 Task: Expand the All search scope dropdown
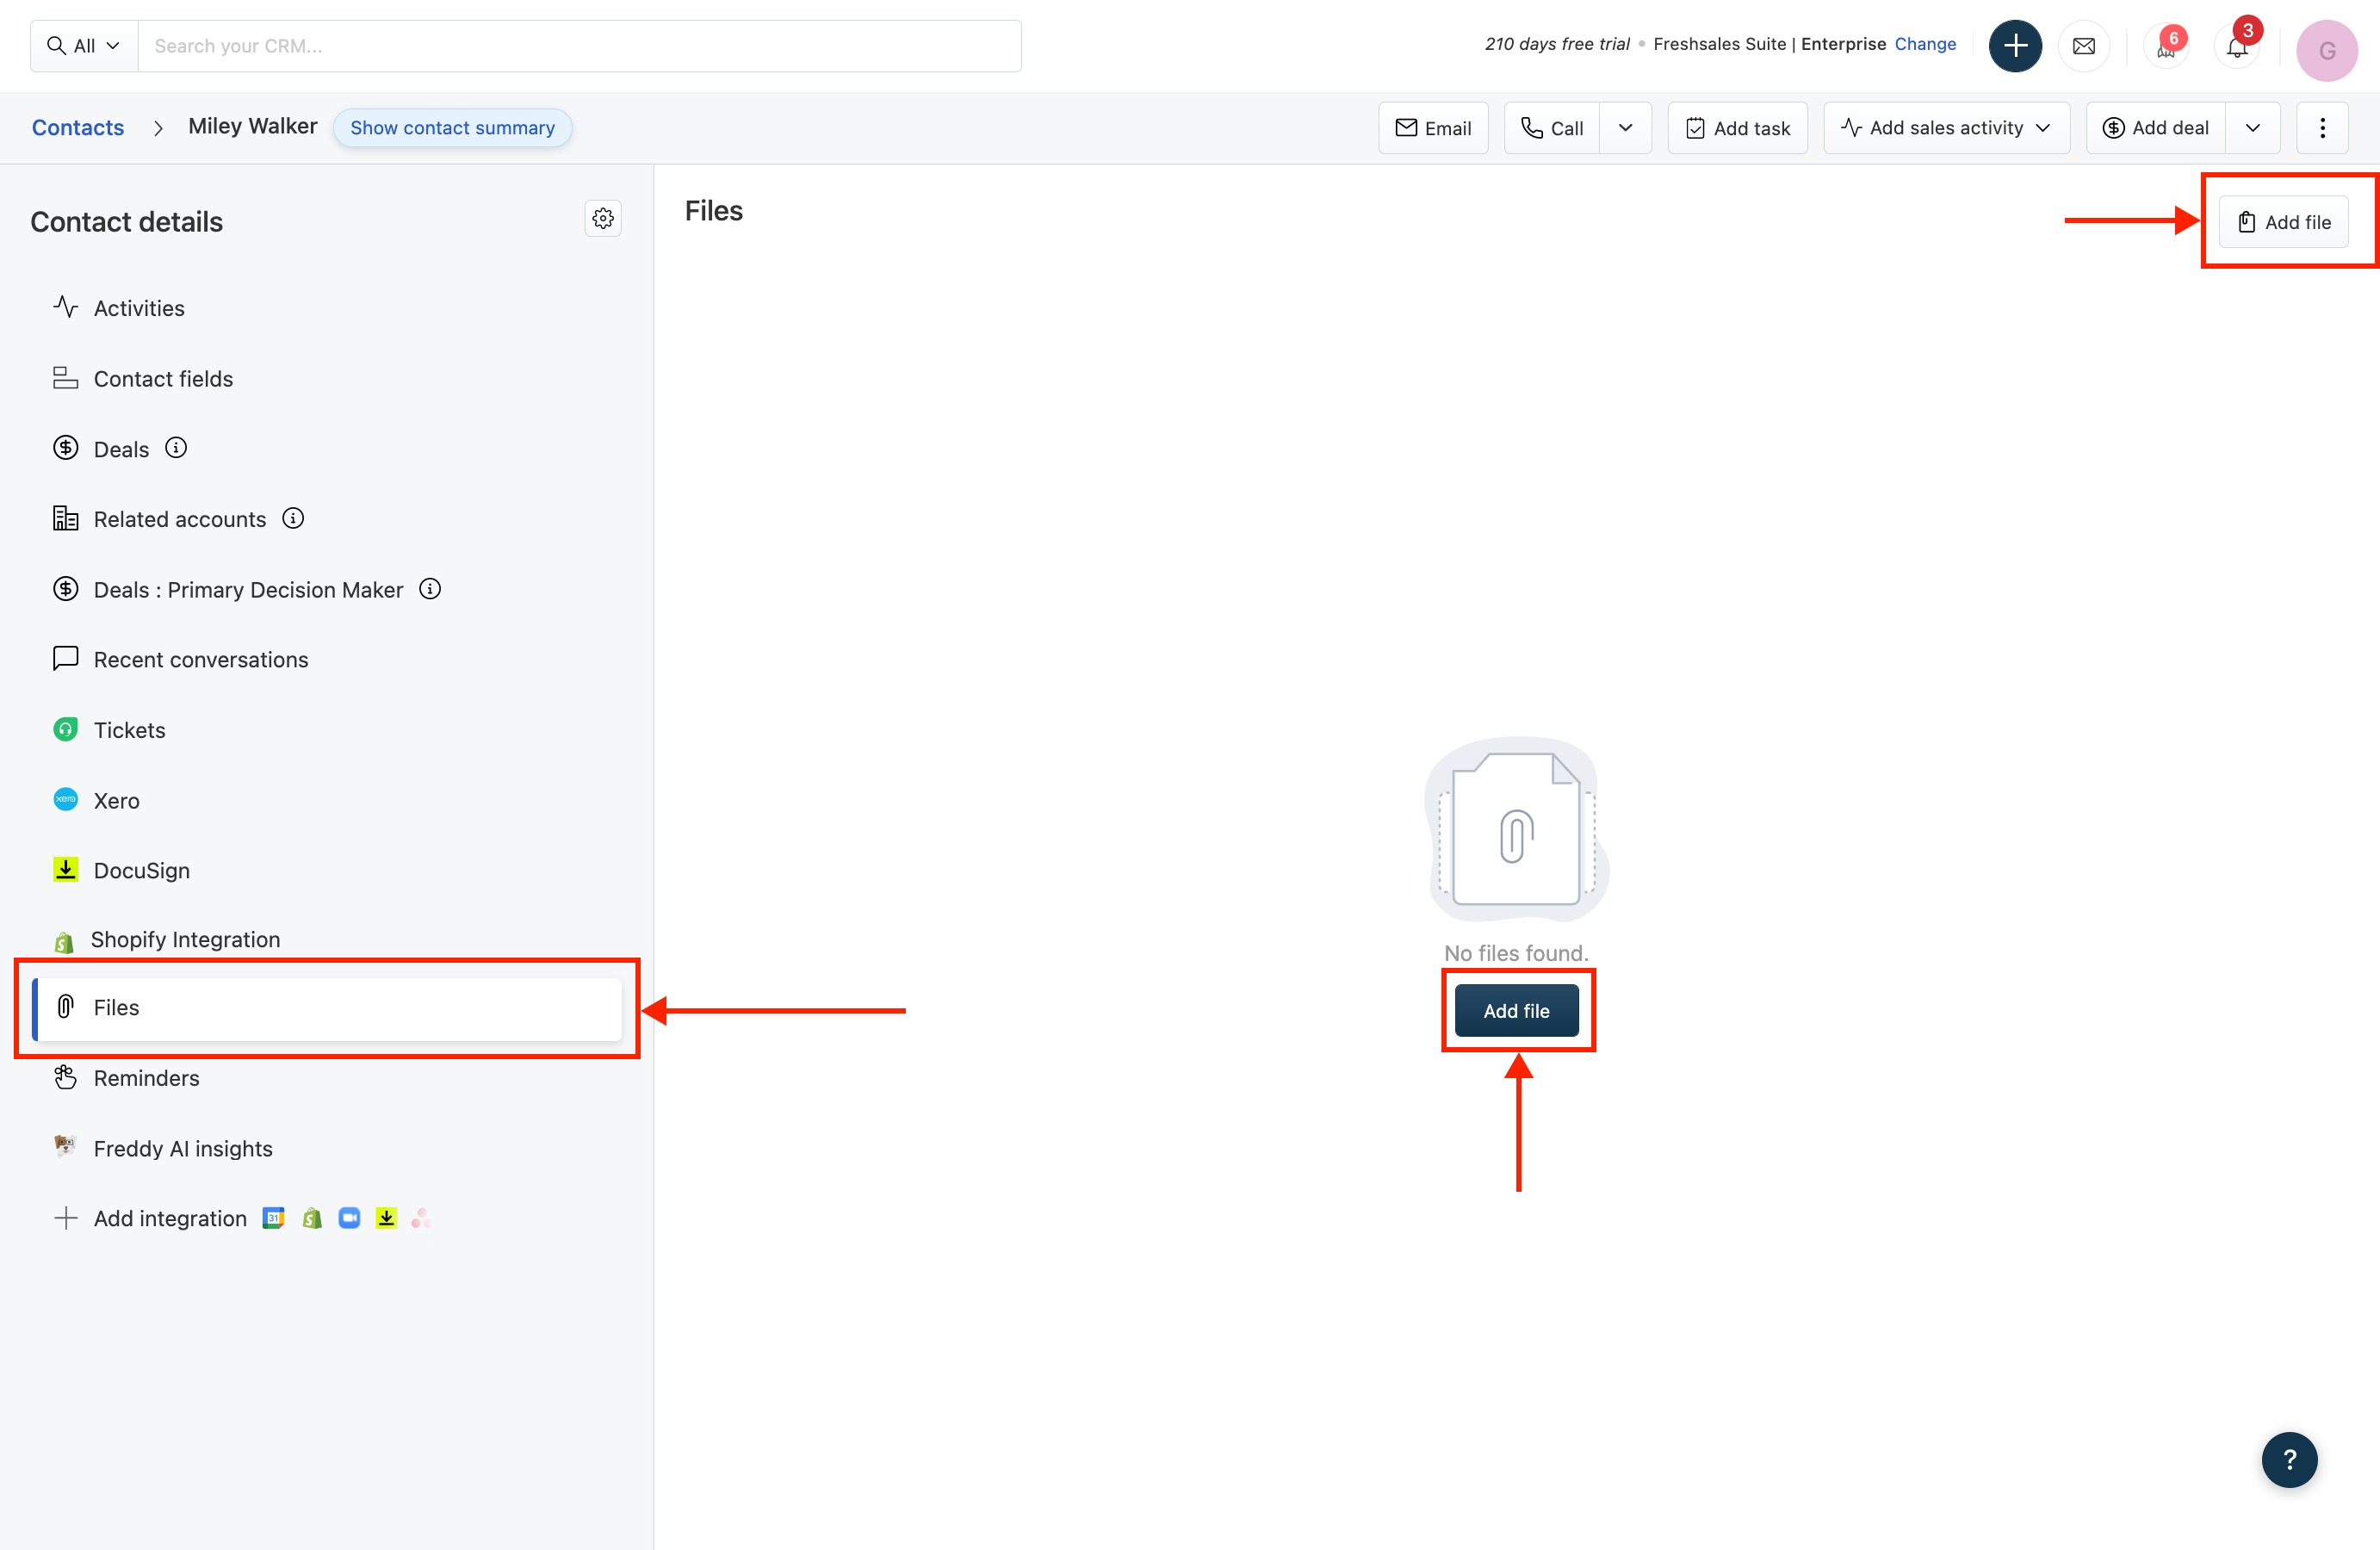click(x=84, y=46)
